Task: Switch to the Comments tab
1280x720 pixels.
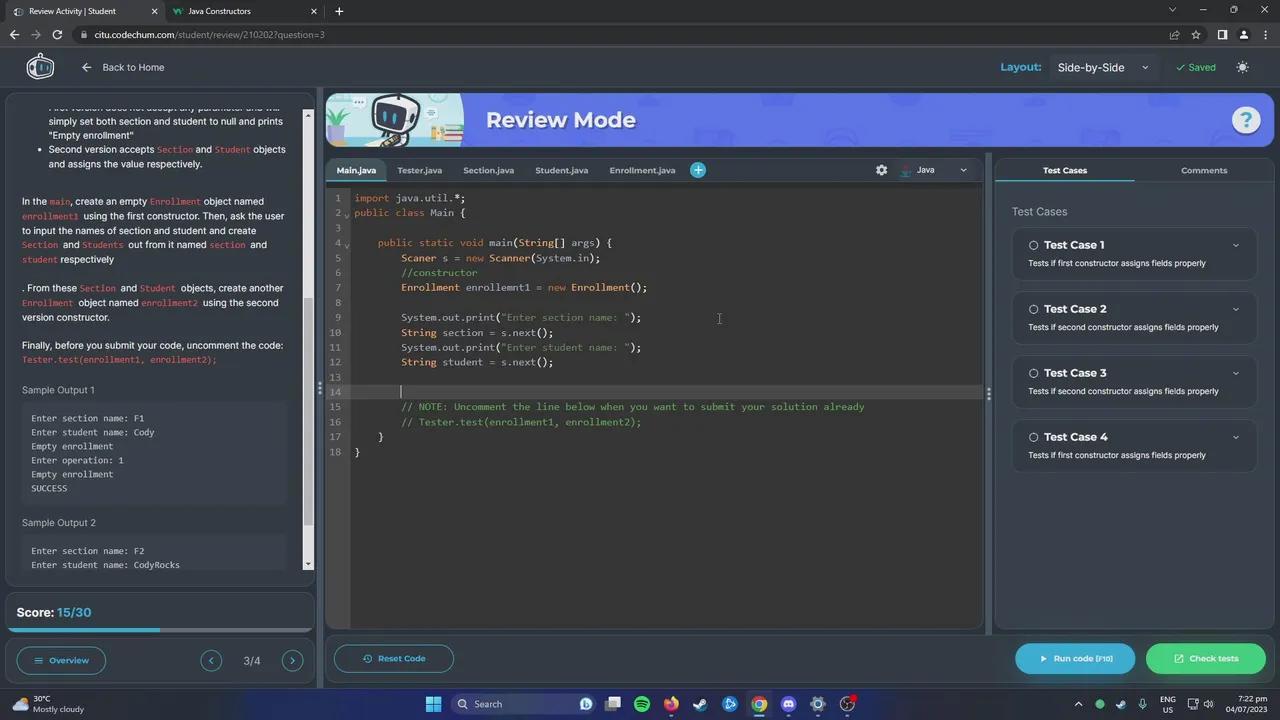Action: (x=1203, y=170)
